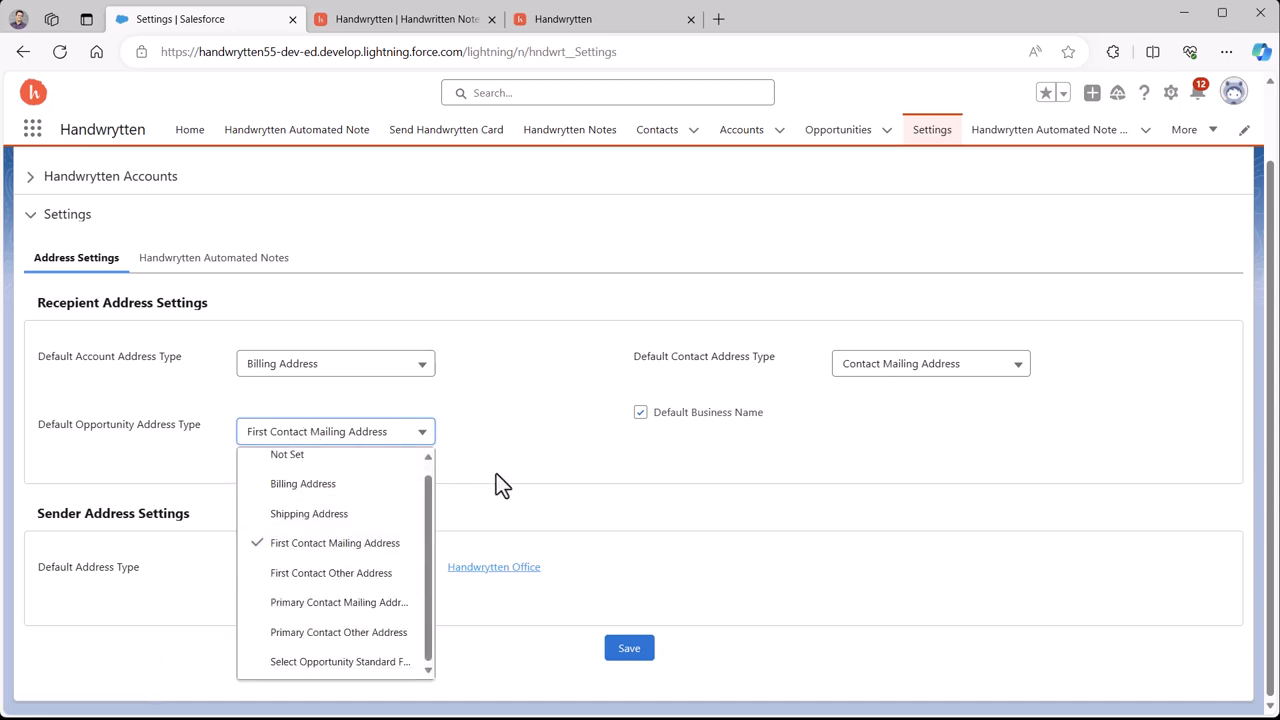Switch to Handwrytten Automated Notes tab

(213, 258)
